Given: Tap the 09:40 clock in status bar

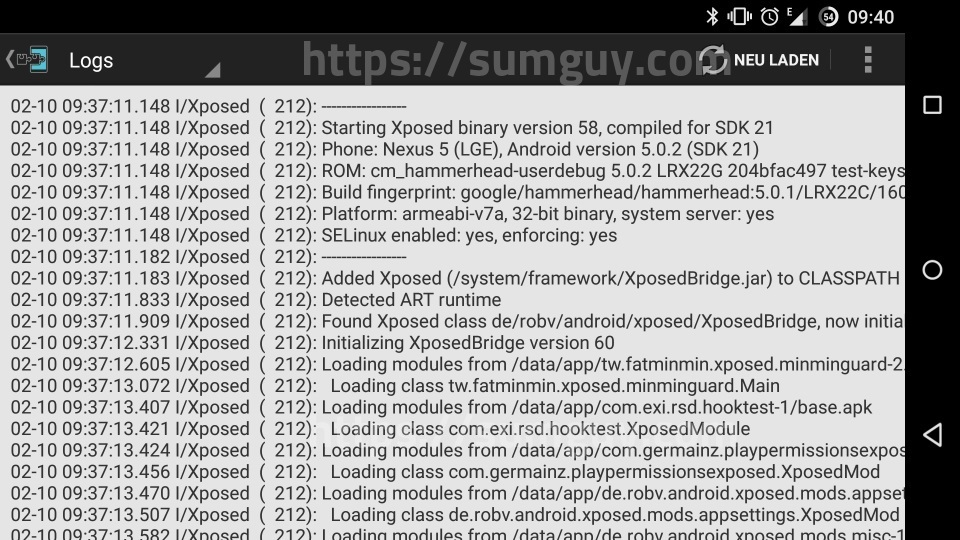Looking at the screenshot, I should pos(870,17).
